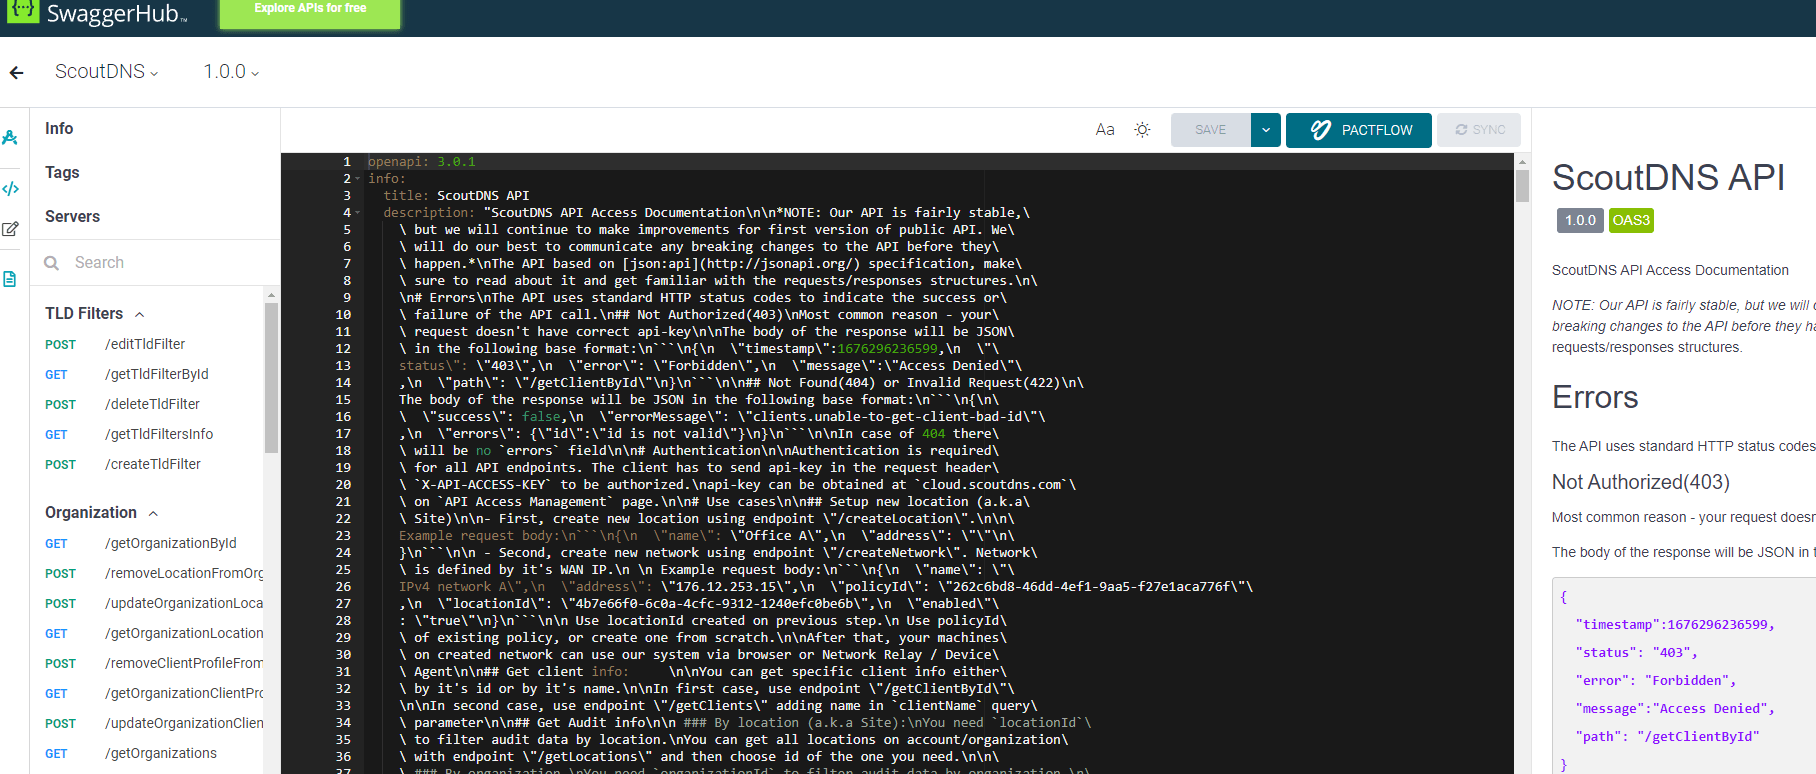Screen dimensions: 1816x774
Task: Toggle the editor light theme sun icon
Action: tap(1142, 130)
